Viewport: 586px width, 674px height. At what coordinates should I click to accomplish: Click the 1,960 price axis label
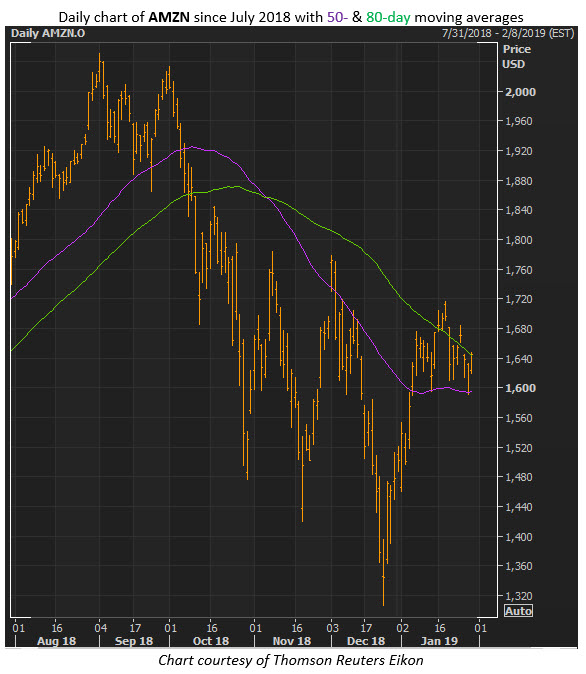(x=519, y=121)
